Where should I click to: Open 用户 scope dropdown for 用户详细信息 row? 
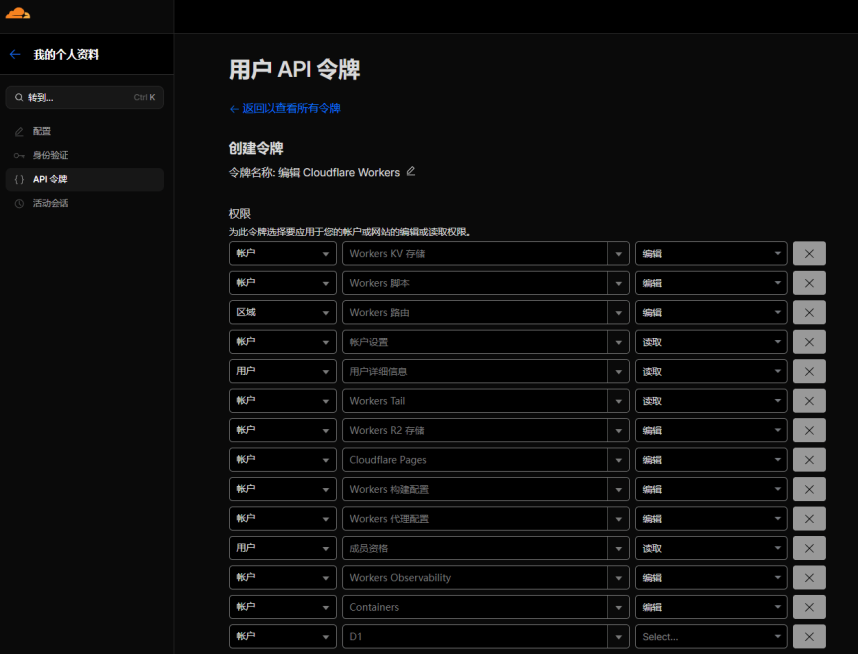coord(282,372)
